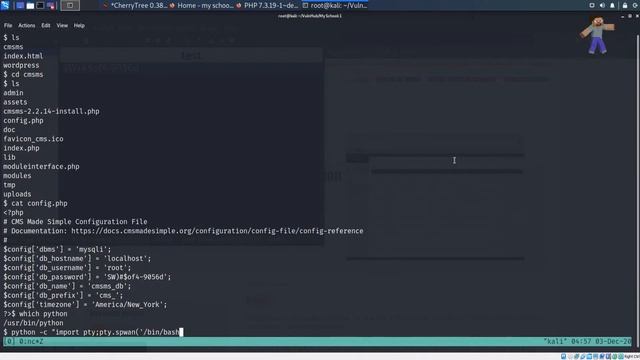Click the 'config.php' listing entry

pos(23,121)
